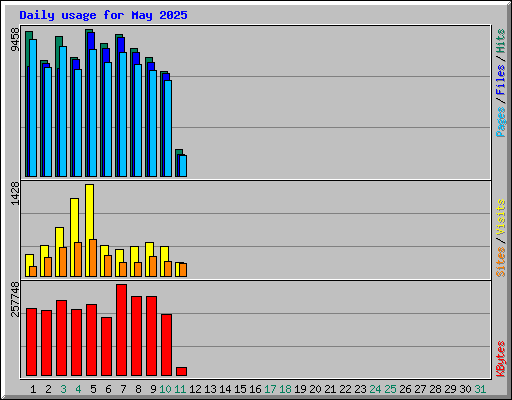Click the blue 'Files' legend label

(501, 80)
